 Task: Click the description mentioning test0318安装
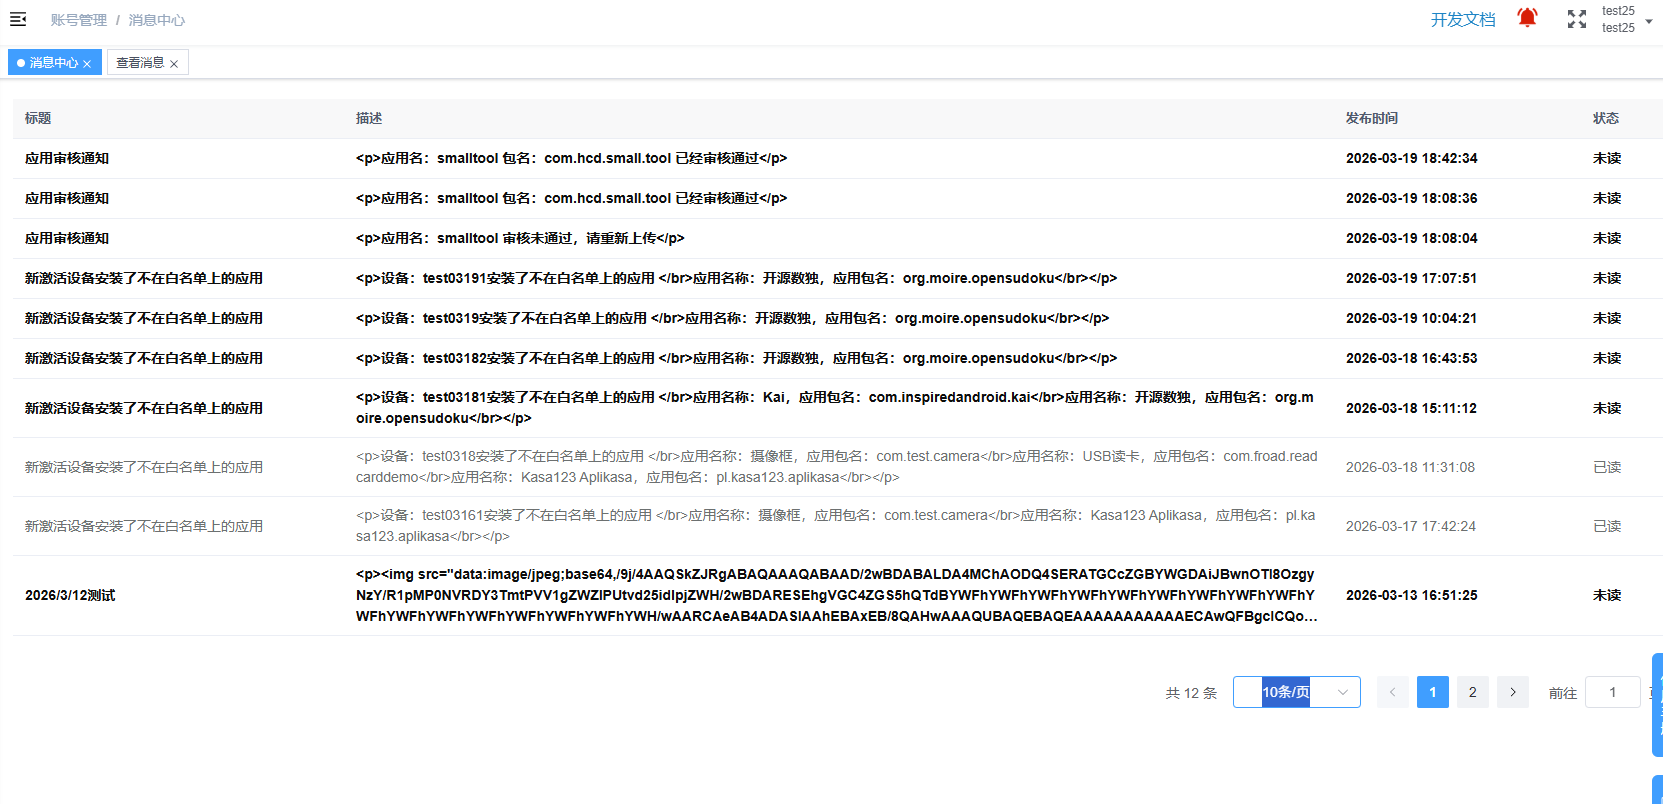(837, 467)
